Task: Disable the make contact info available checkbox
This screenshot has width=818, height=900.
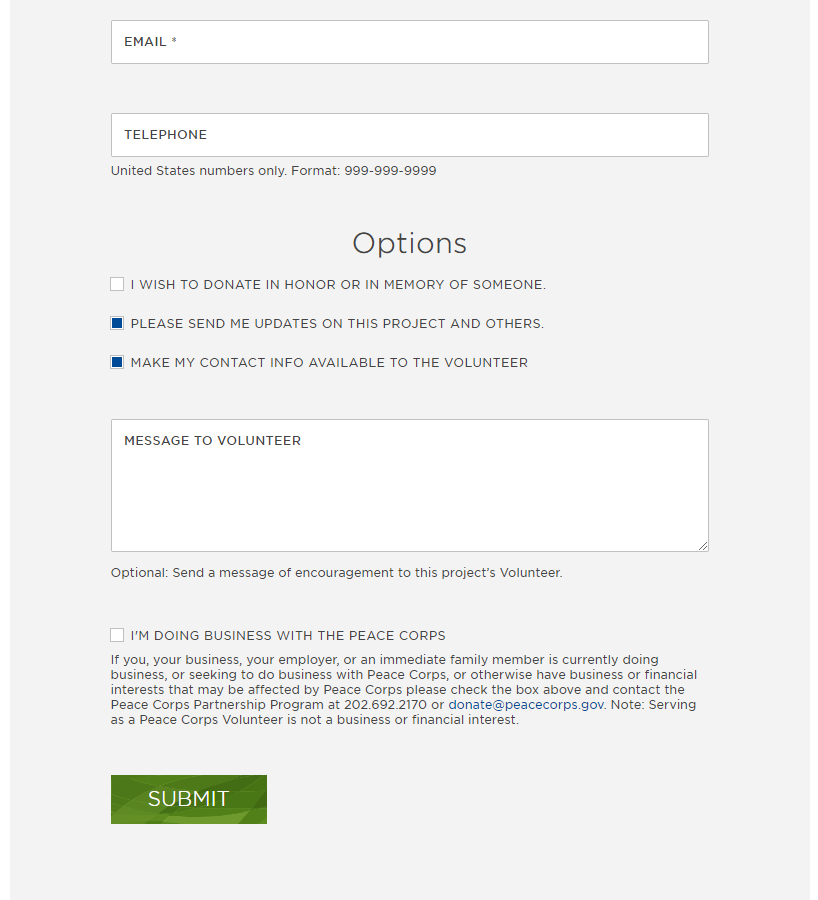Action: [x=117, y=363]
